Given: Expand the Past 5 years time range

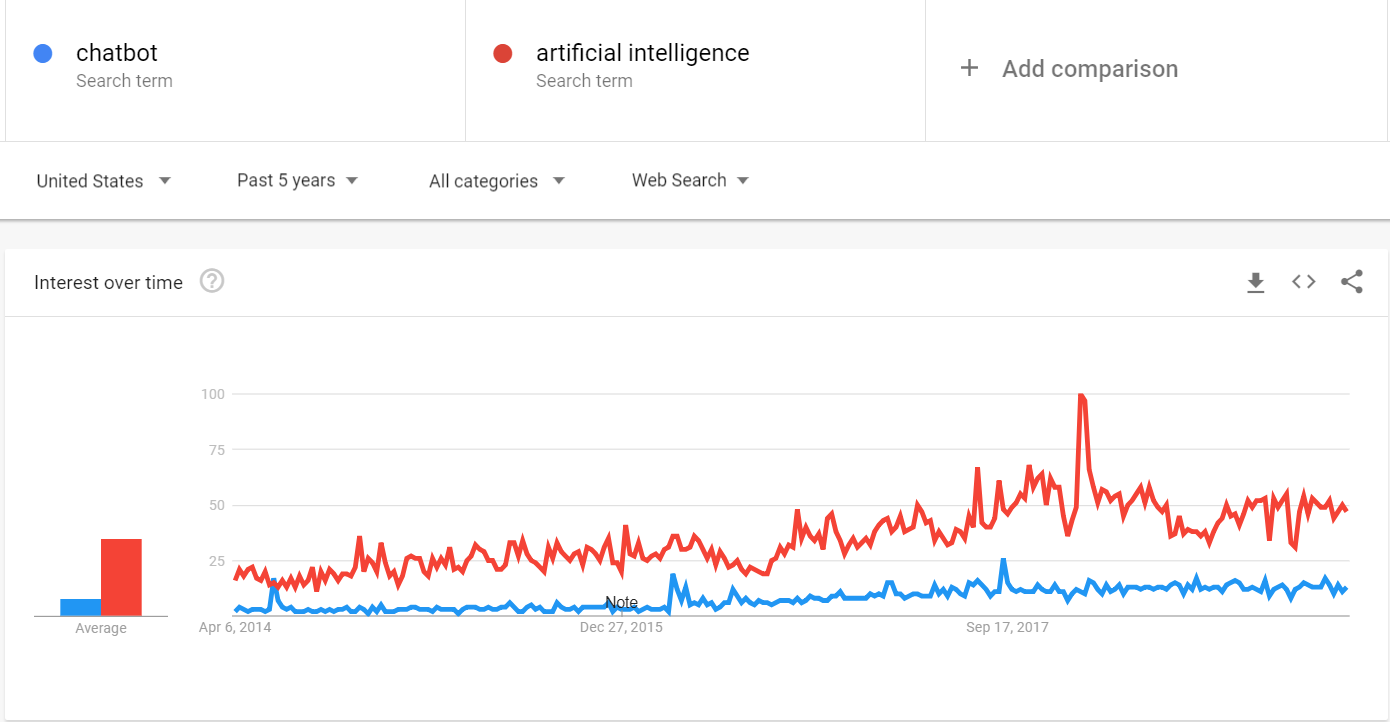Looking at the screenshot, I should tap(297, 180).
